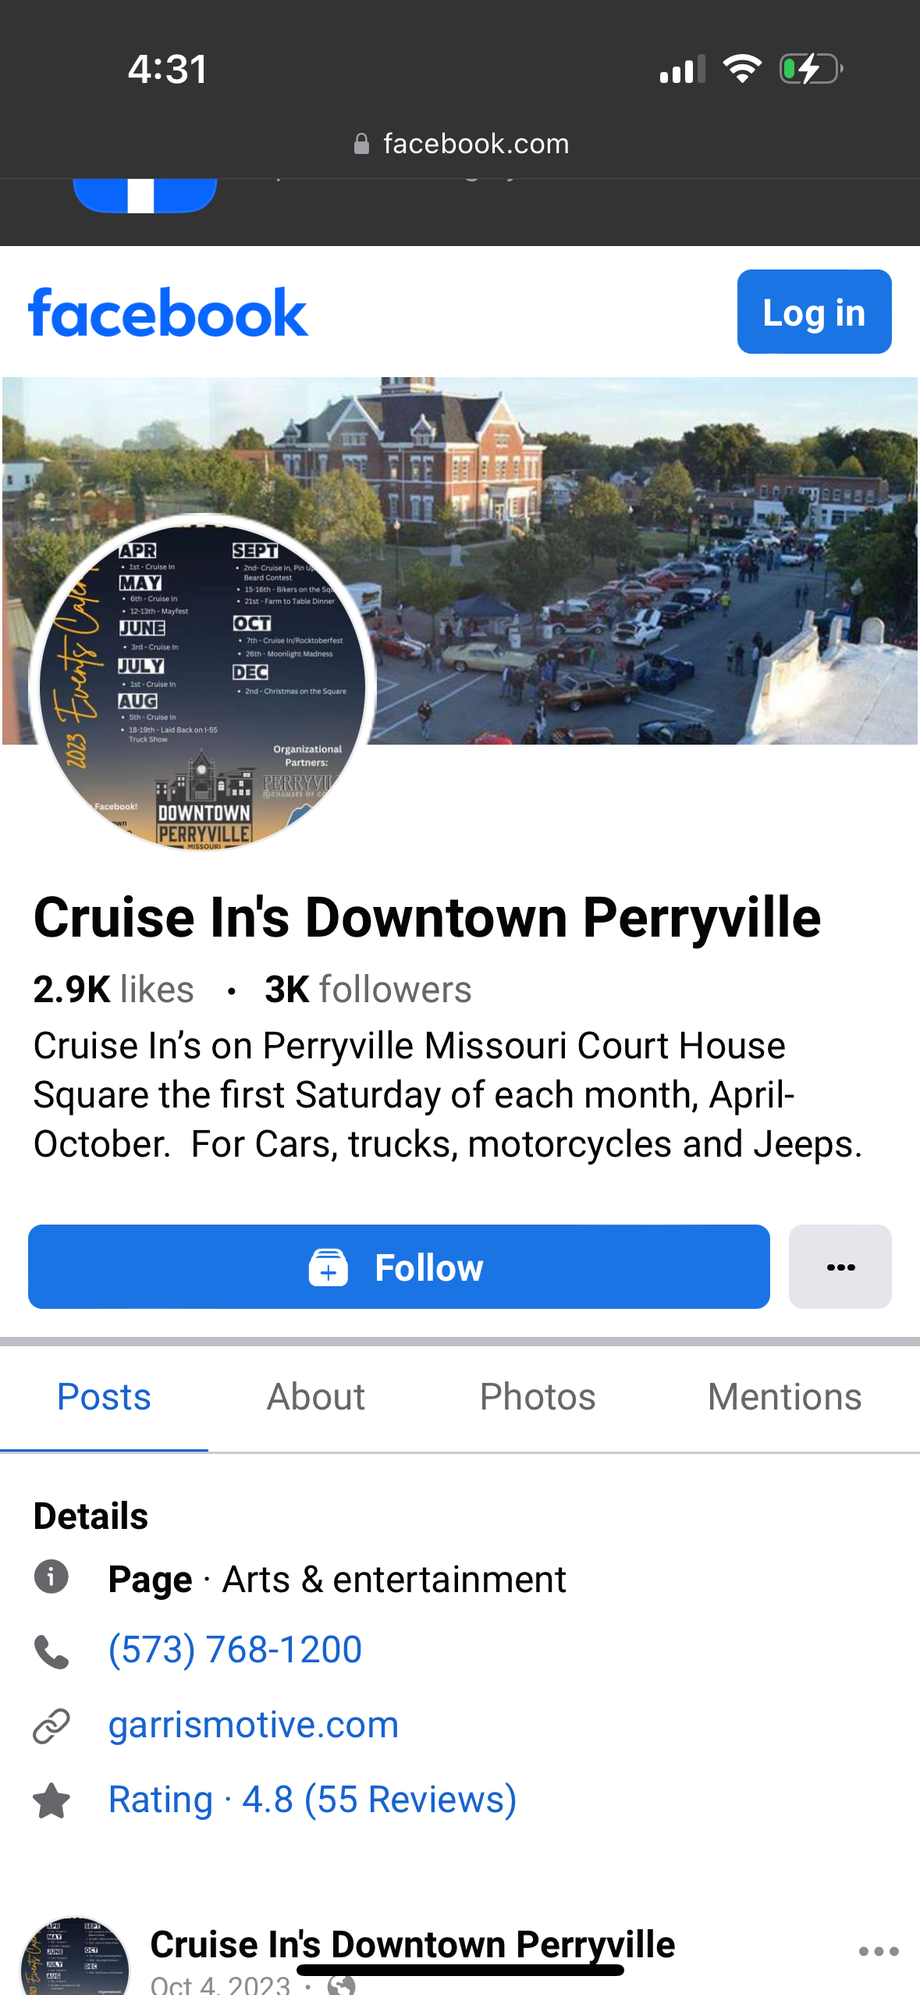Click the page info icon
Viewport: 920px width, 1995px height.
[x=51, y=1577]
